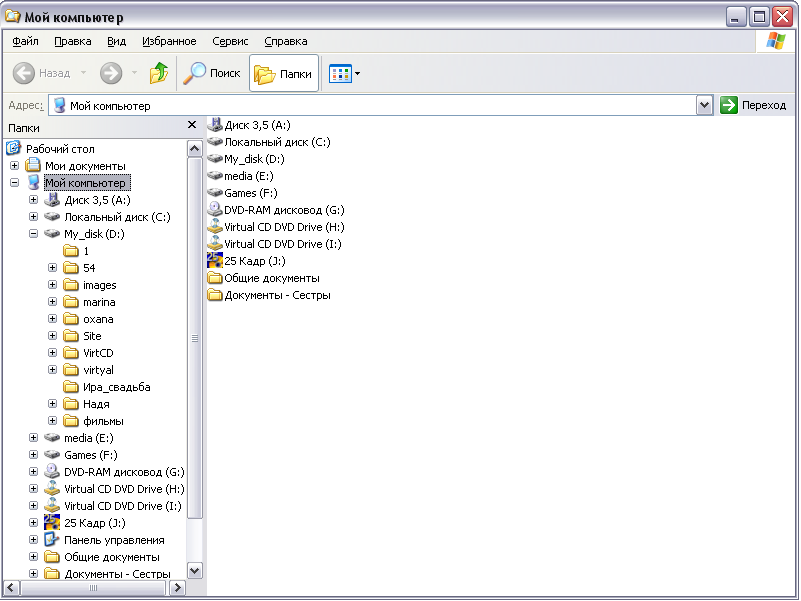The width and height of the screenshot is (801, 601).
Task: Click the Переход go button
Action: [753, 105]
